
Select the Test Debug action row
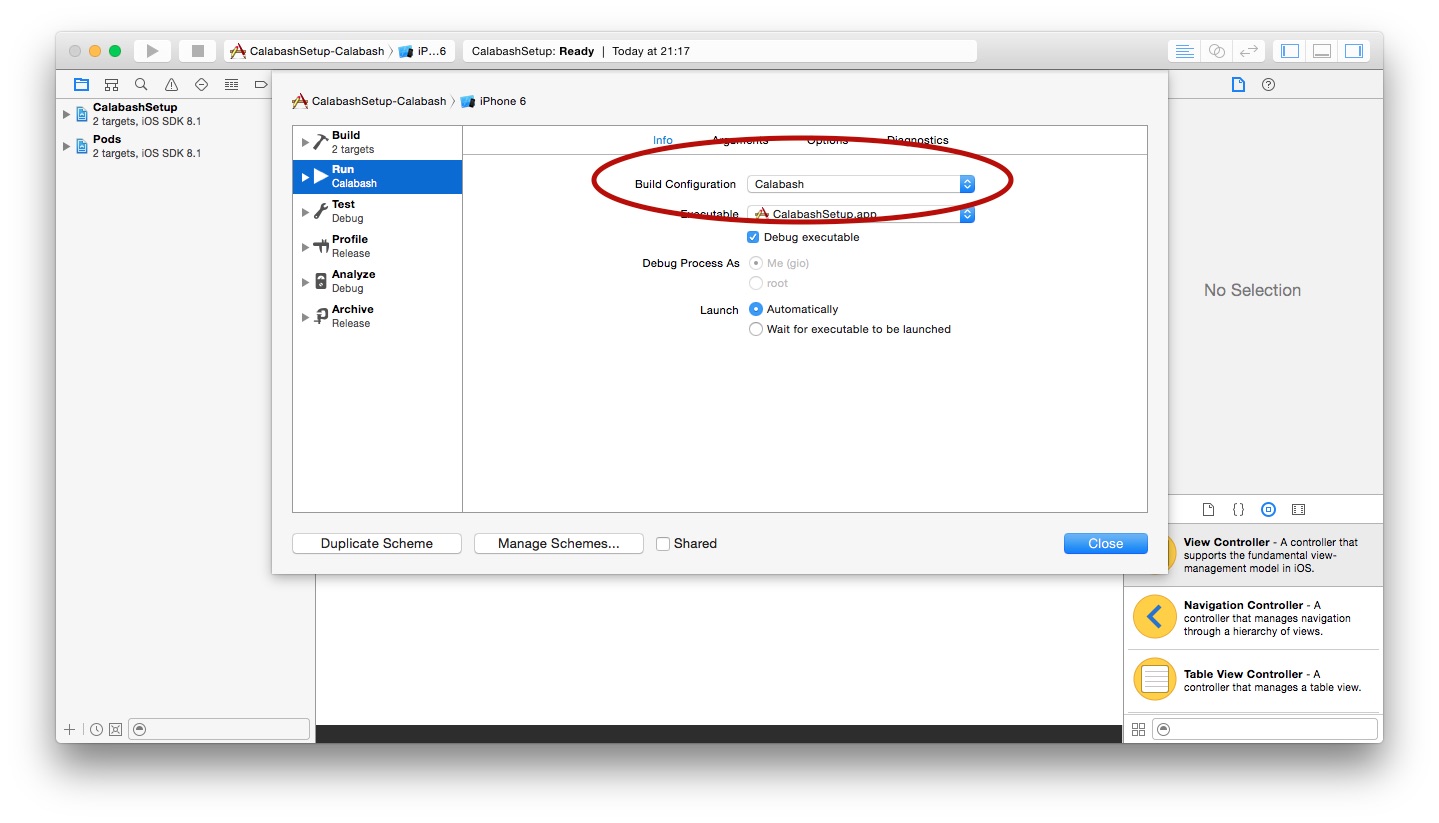[377, 211]
